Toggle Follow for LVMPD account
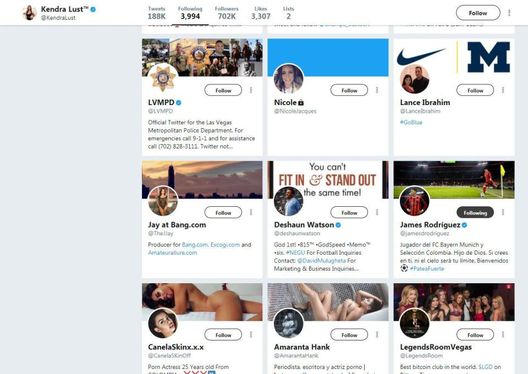Viewport: 528px width, 374px height. (x=223, y=90)
